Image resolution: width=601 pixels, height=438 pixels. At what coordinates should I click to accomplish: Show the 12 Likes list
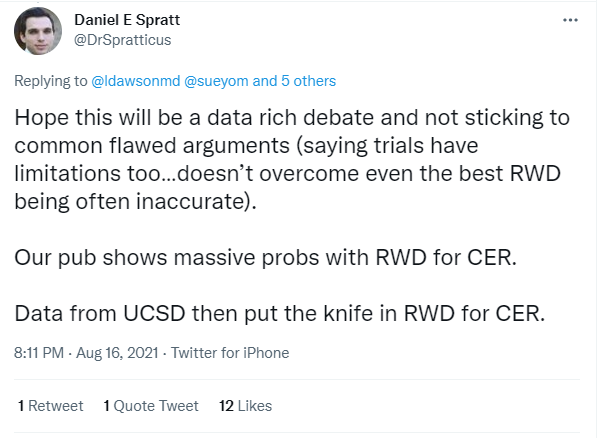[245, 405]
